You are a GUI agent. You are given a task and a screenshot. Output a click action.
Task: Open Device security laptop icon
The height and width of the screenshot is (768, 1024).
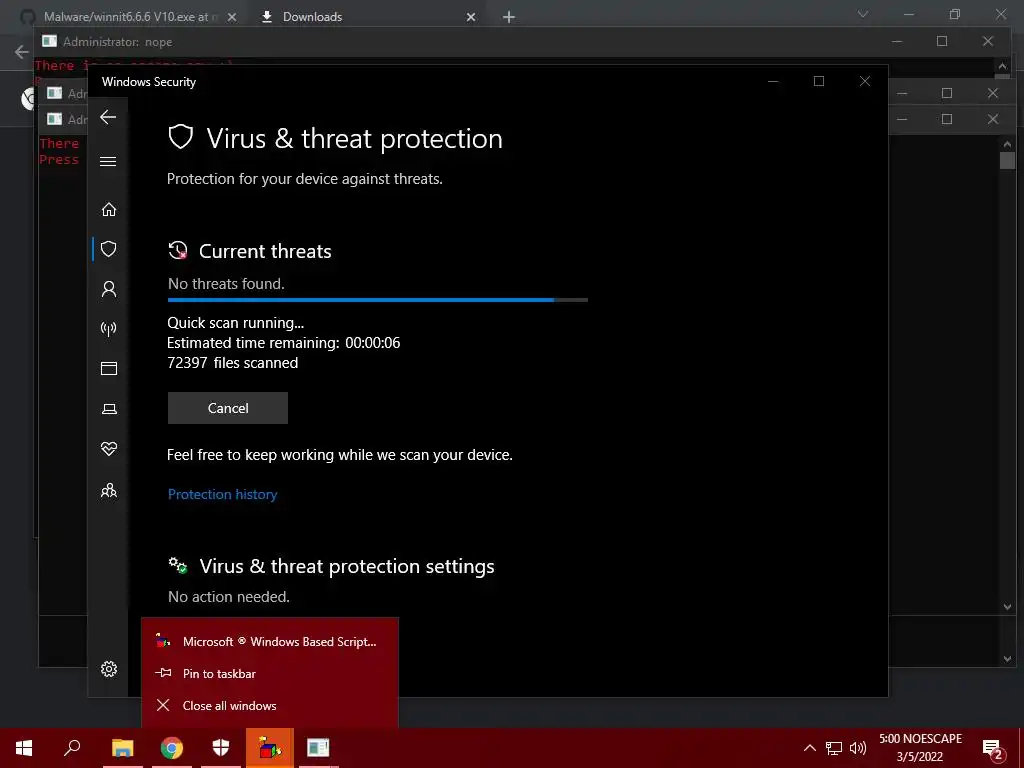click(109, 409)
